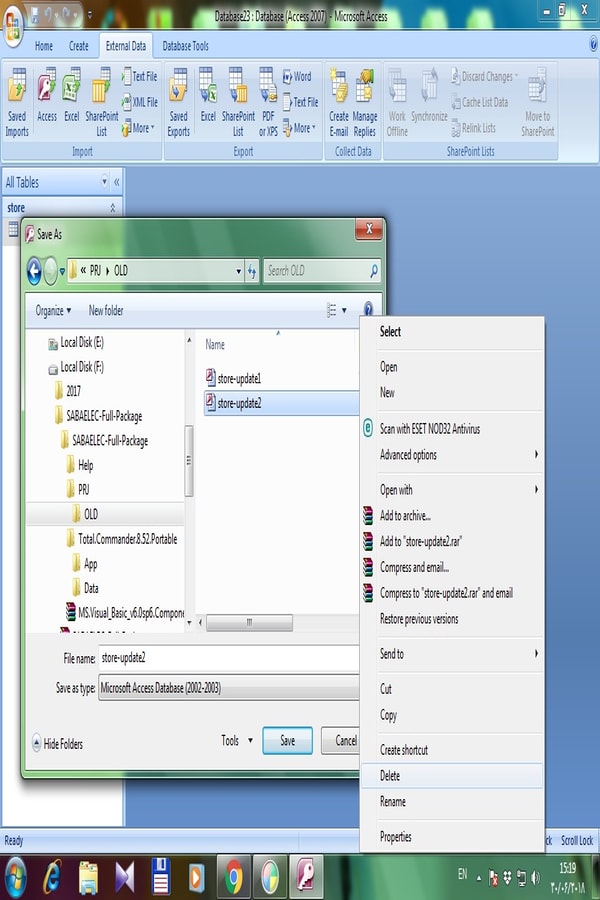Go back in the Save As dialog
This screenshot has width=600, height=900.
34,271
